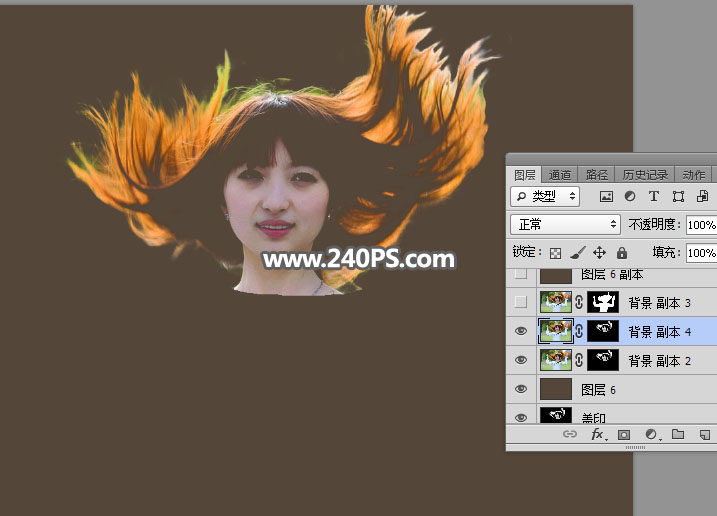Click lock position move icon
The width and height of the screenshot is (717, 516).
[600, 253]
